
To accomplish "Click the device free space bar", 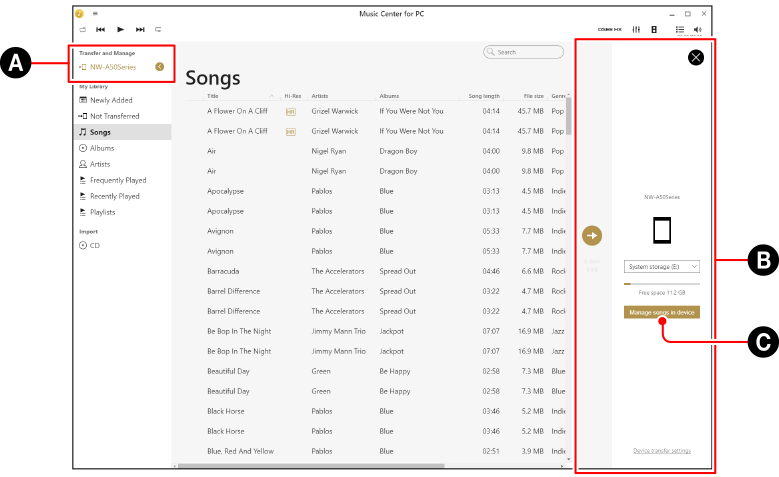I will (662, 284).
